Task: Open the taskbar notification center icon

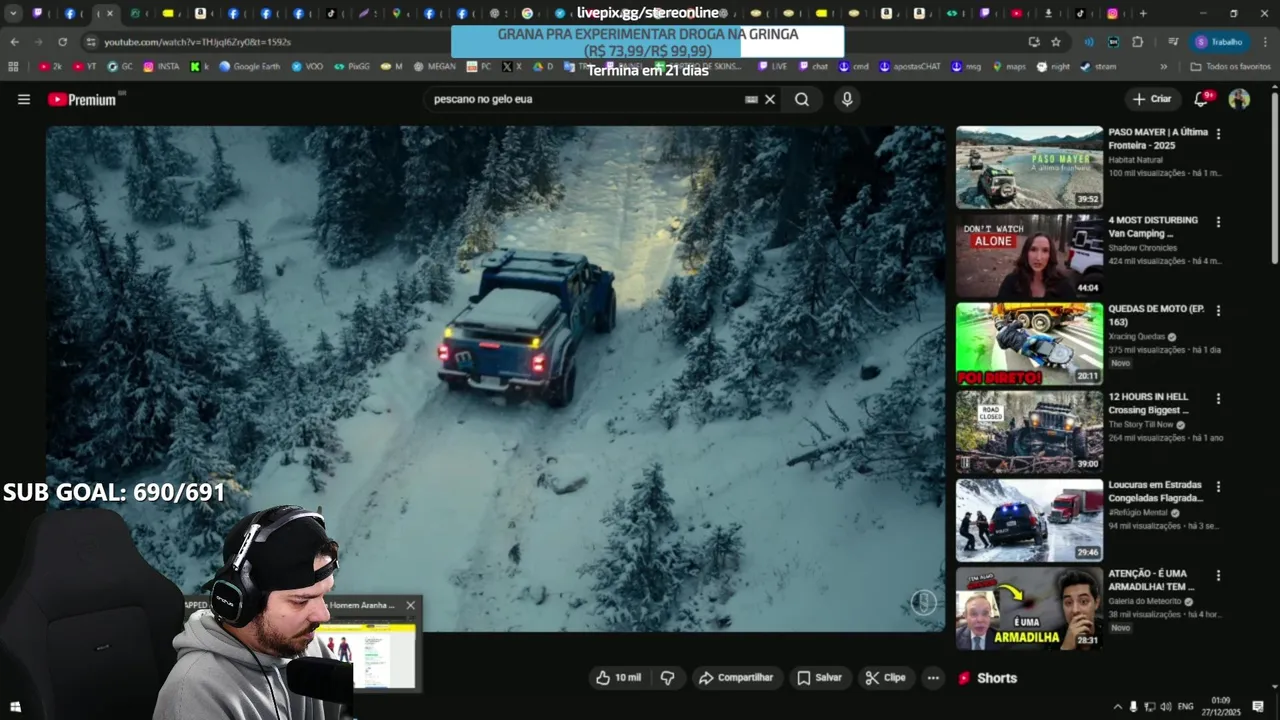Action: point(1258,707)
